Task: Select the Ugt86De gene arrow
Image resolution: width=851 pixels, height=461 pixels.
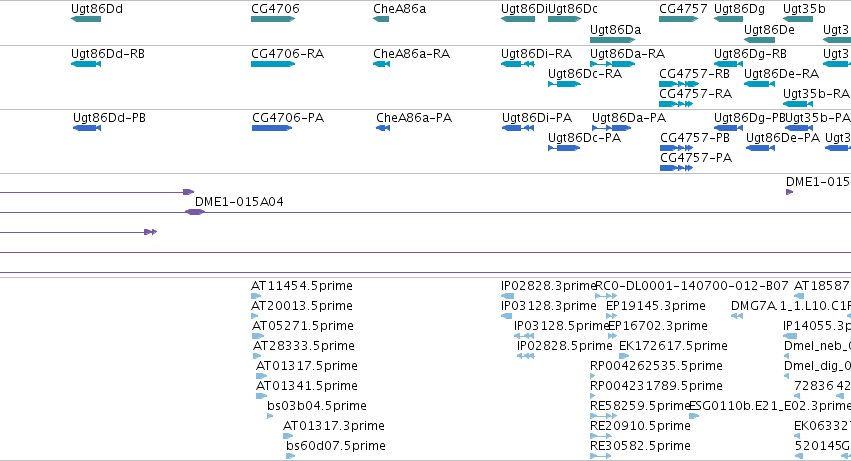Action: click(759, 40)
